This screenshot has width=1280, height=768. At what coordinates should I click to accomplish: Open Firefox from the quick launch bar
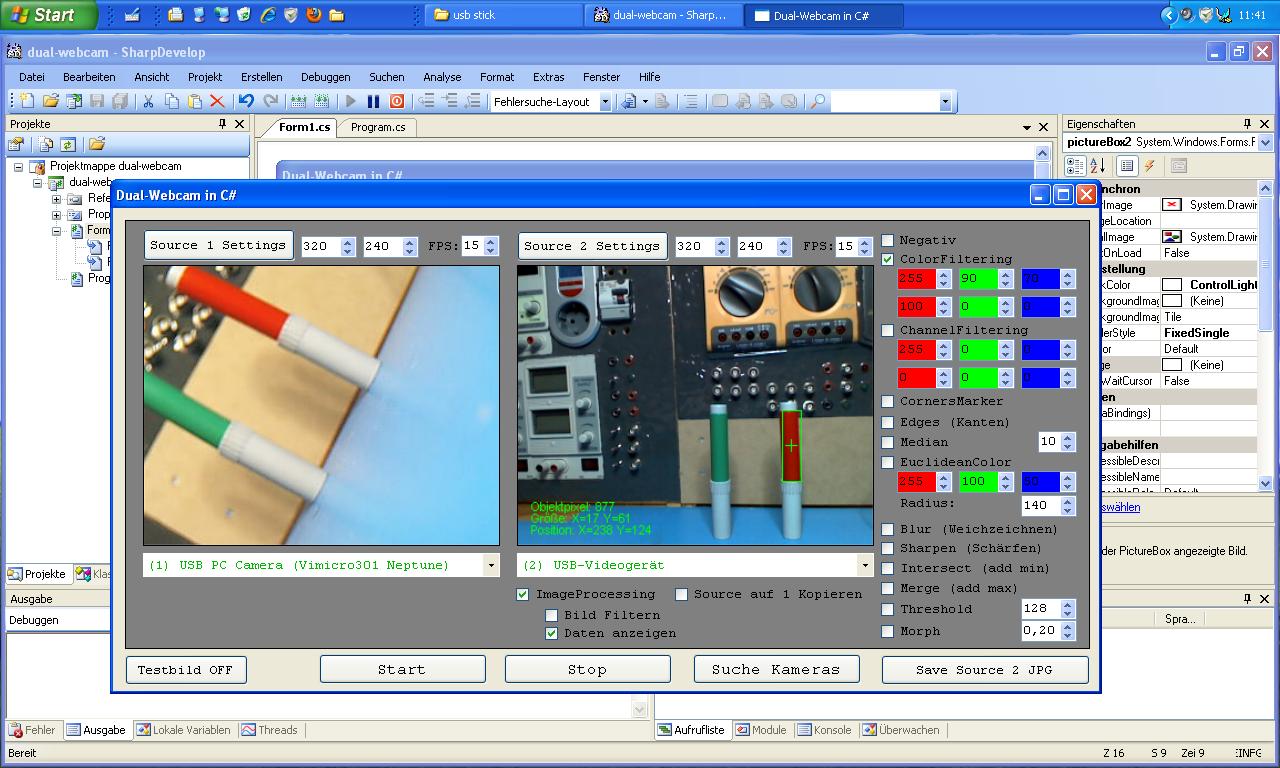tap(314, 15)
